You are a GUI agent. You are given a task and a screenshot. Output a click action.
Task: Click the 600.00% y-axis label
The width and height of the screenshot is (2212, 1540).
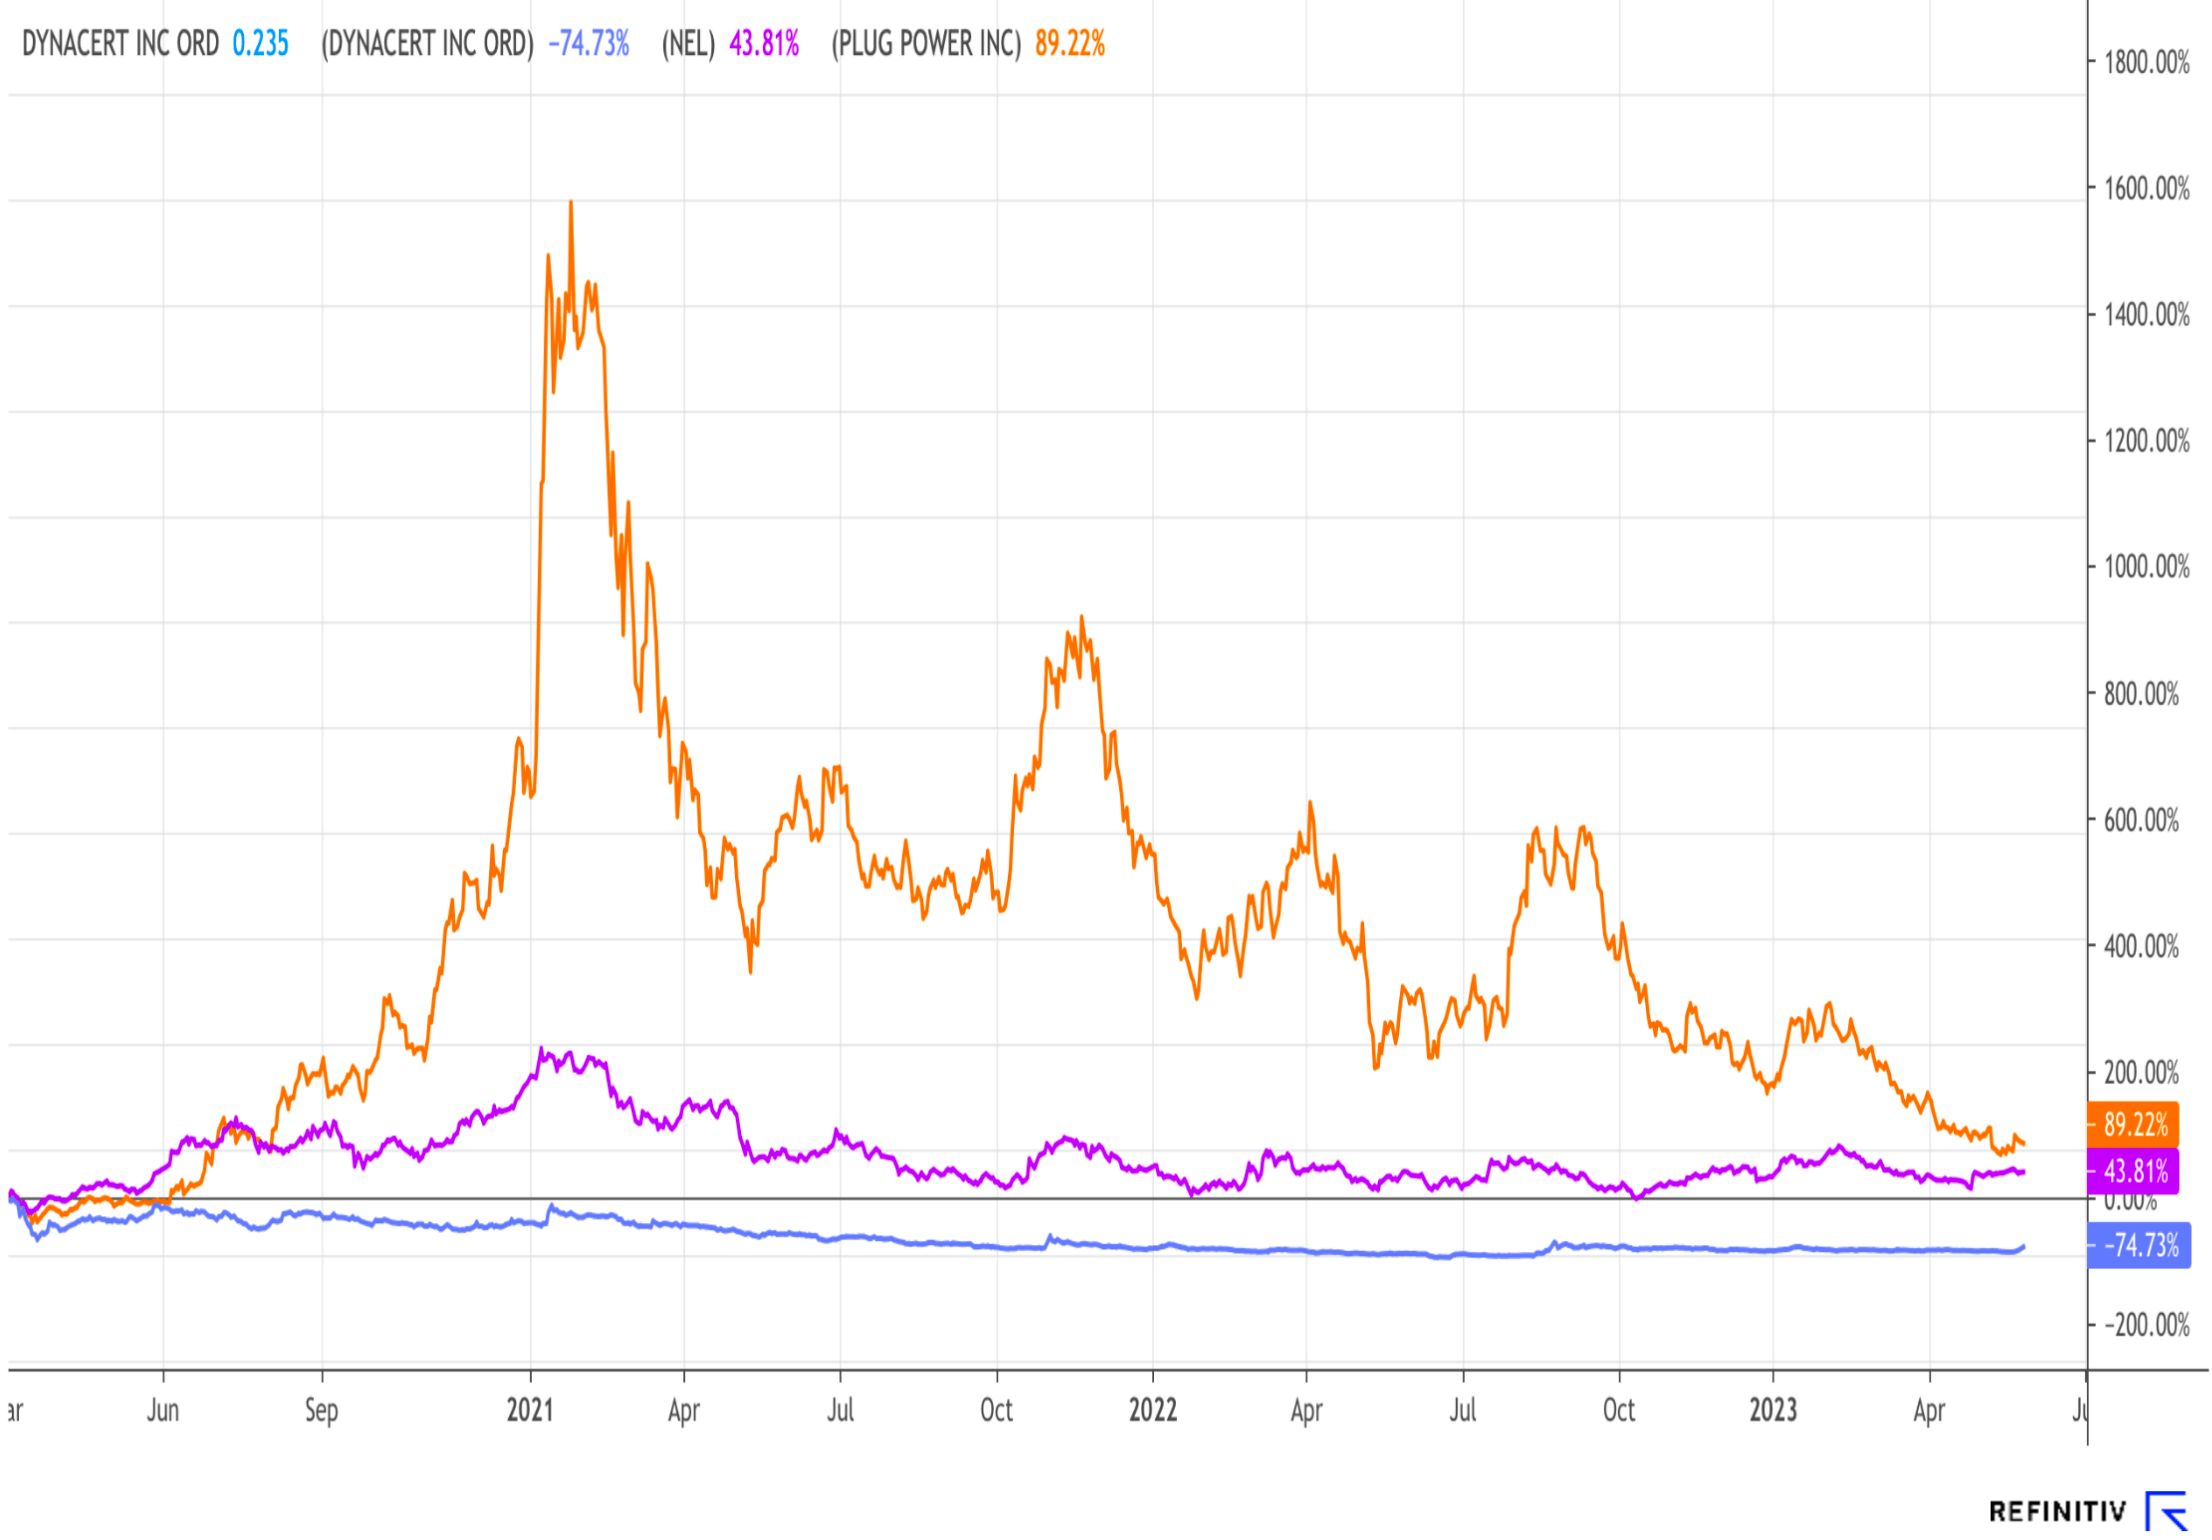pos(2141,820)
